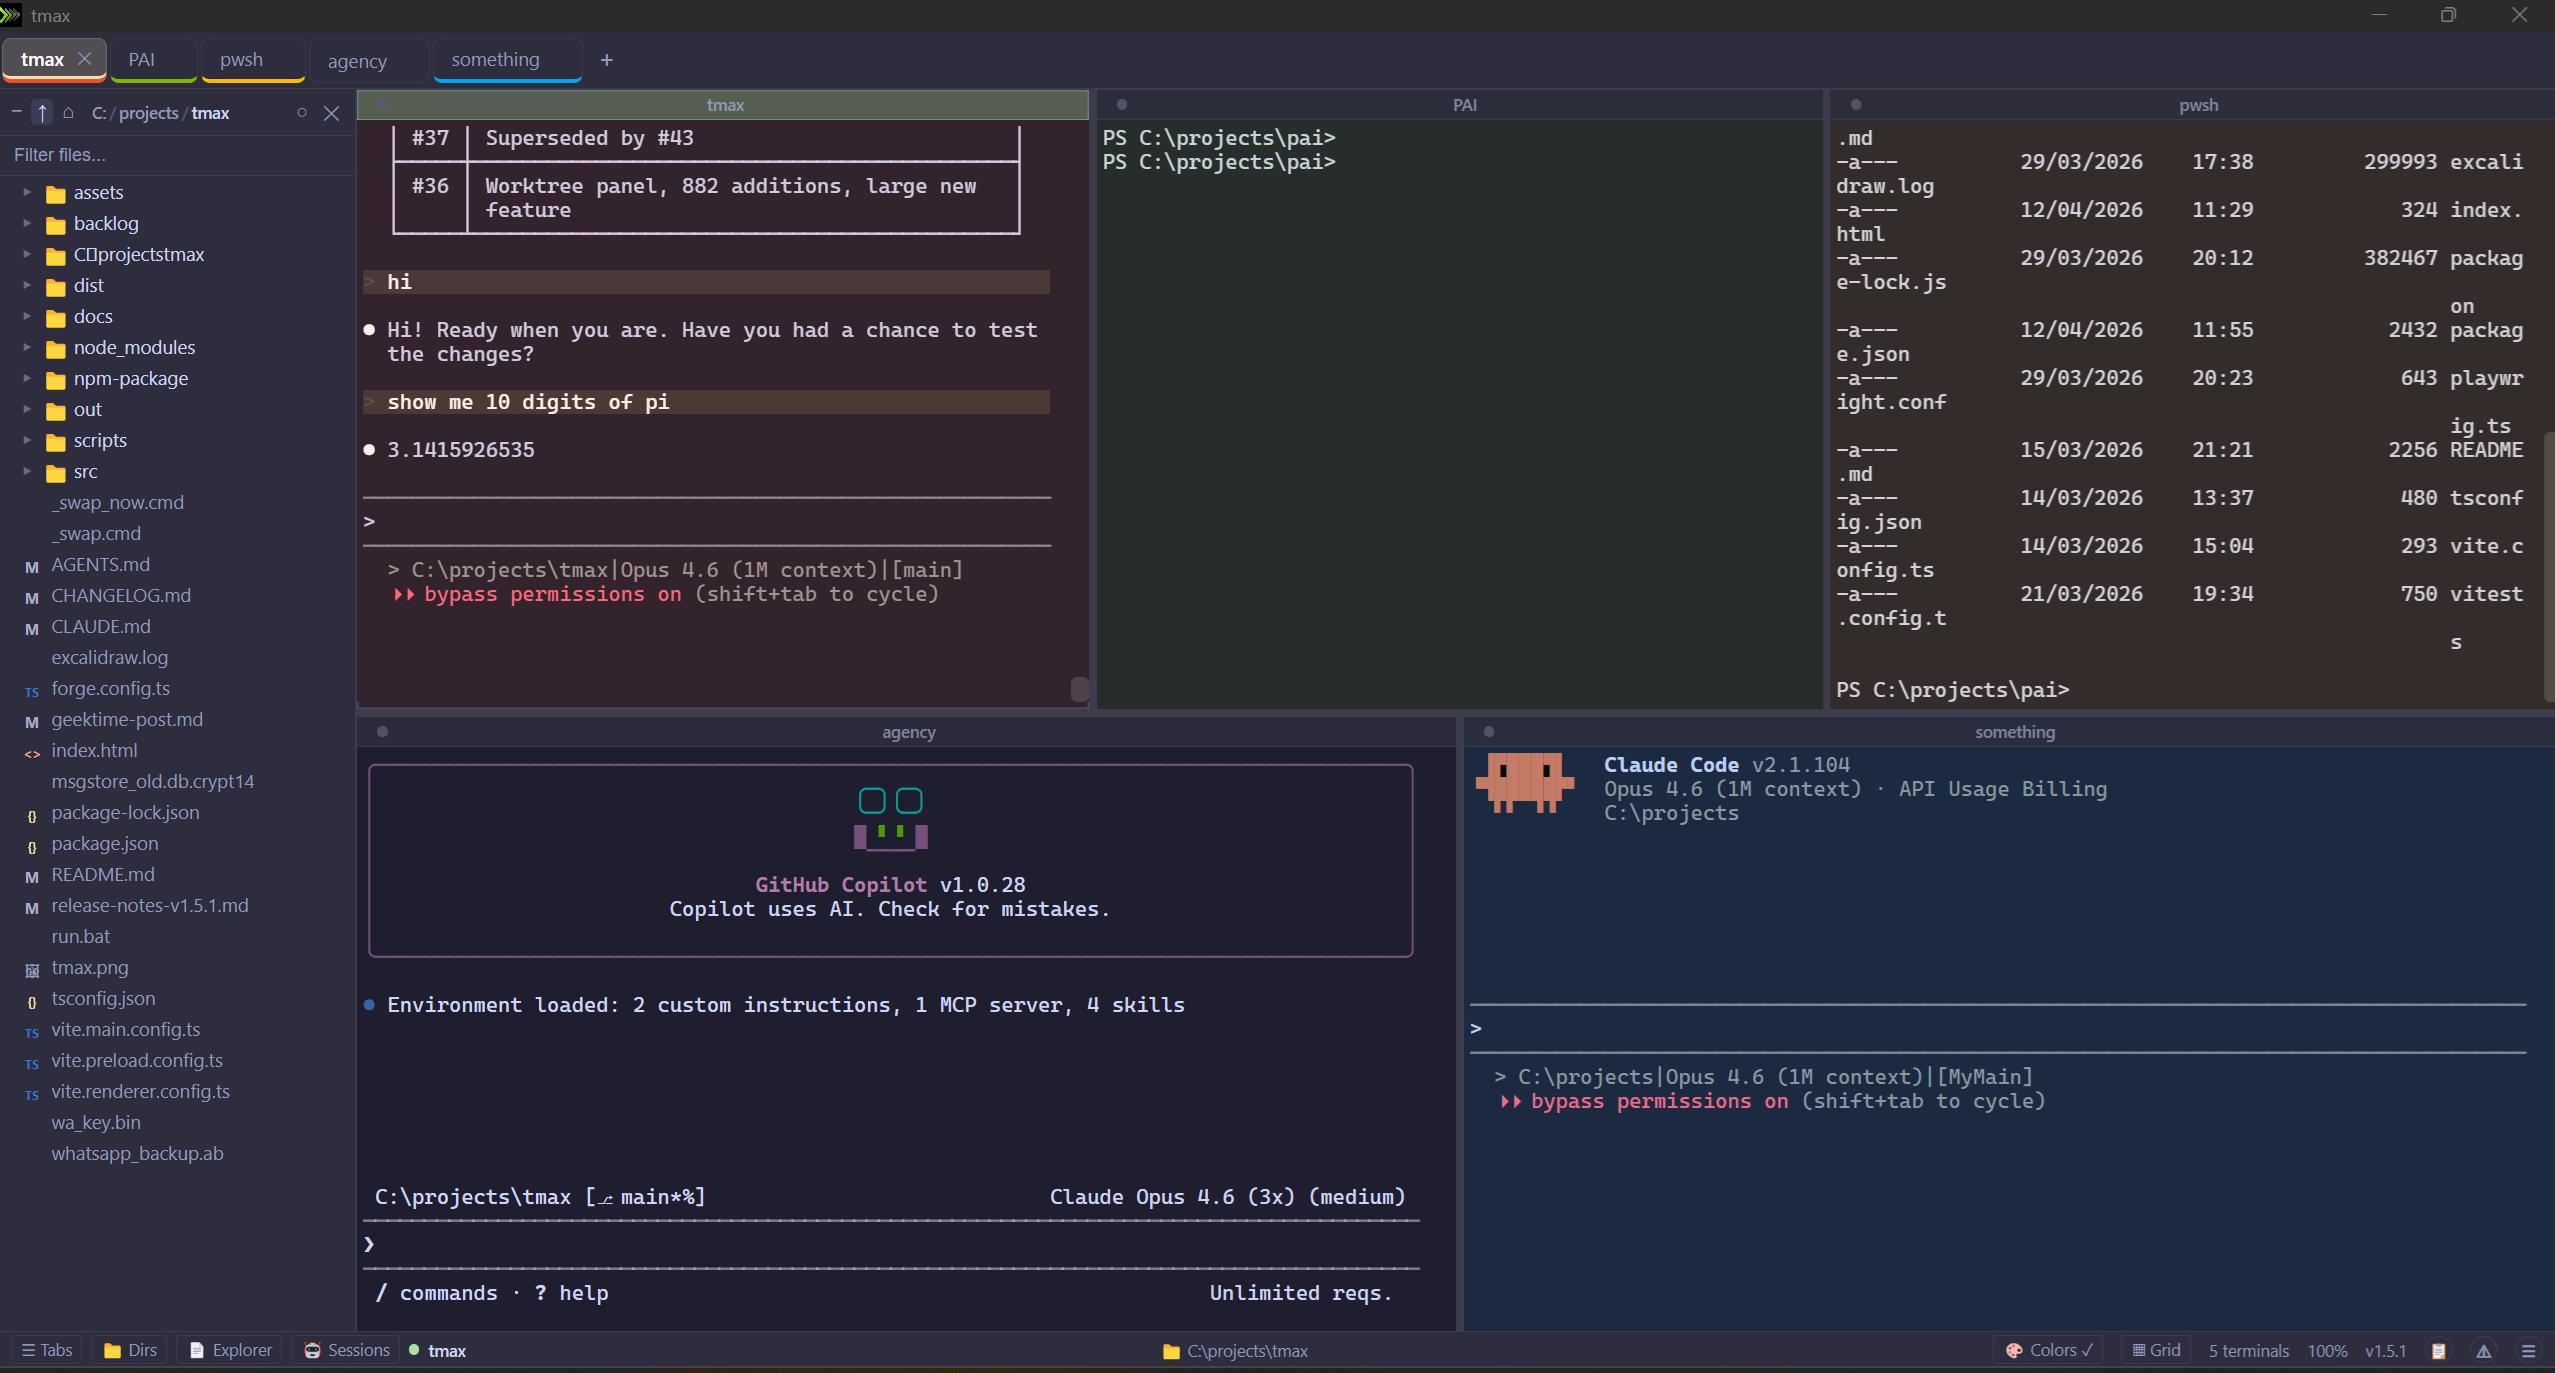Open the Dirs view
Screen dimensions: 2555x1373
[x=131, y=1350]
